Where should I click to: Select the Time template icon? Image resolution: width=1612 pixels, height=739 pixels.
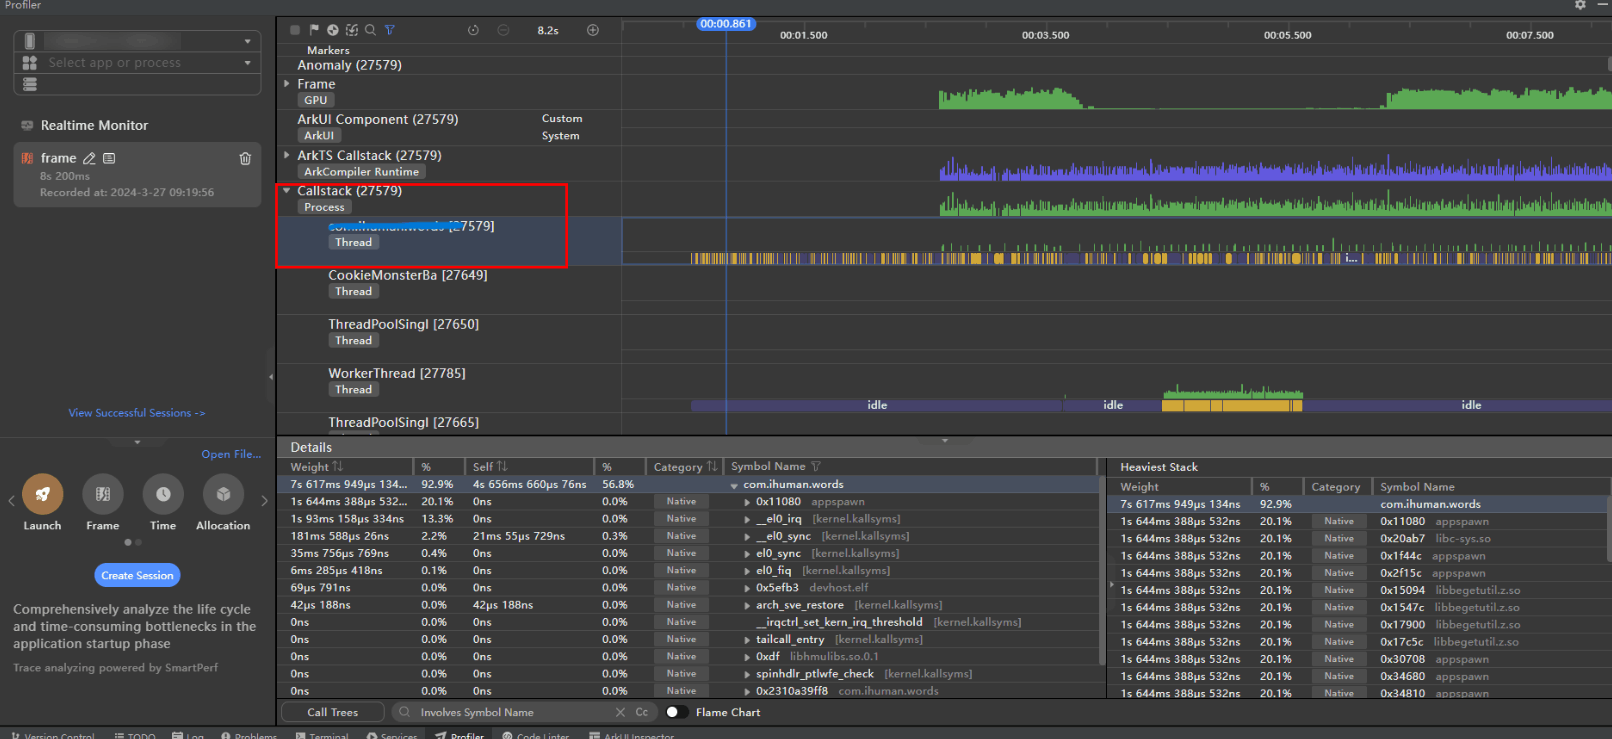(x=163, y=494)
